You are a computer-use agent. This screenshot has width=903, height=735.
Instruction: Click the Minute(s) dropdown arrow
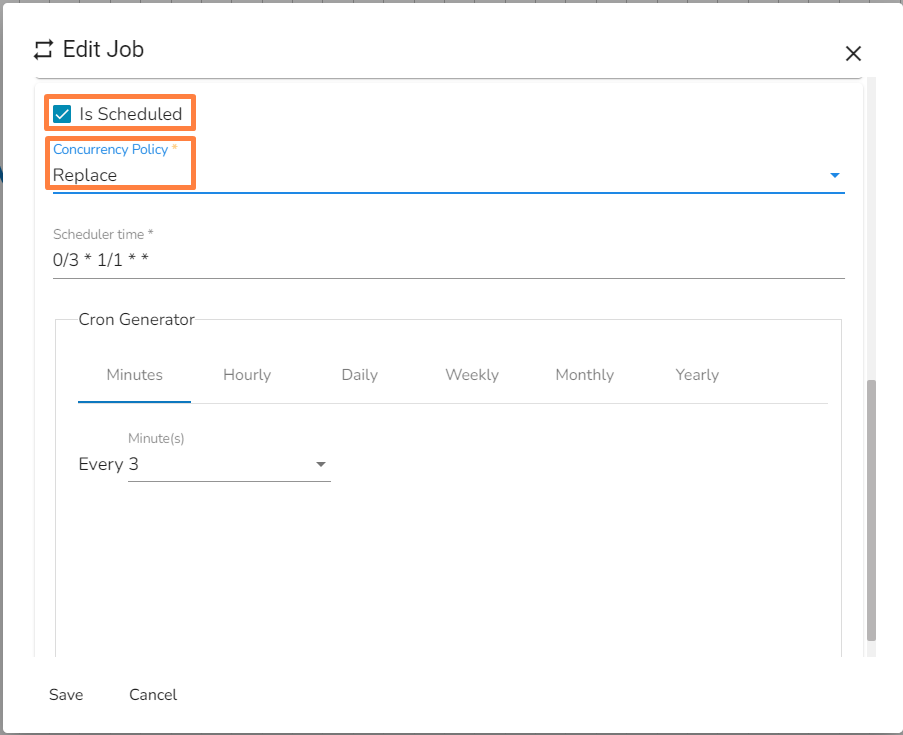[321, 465]
